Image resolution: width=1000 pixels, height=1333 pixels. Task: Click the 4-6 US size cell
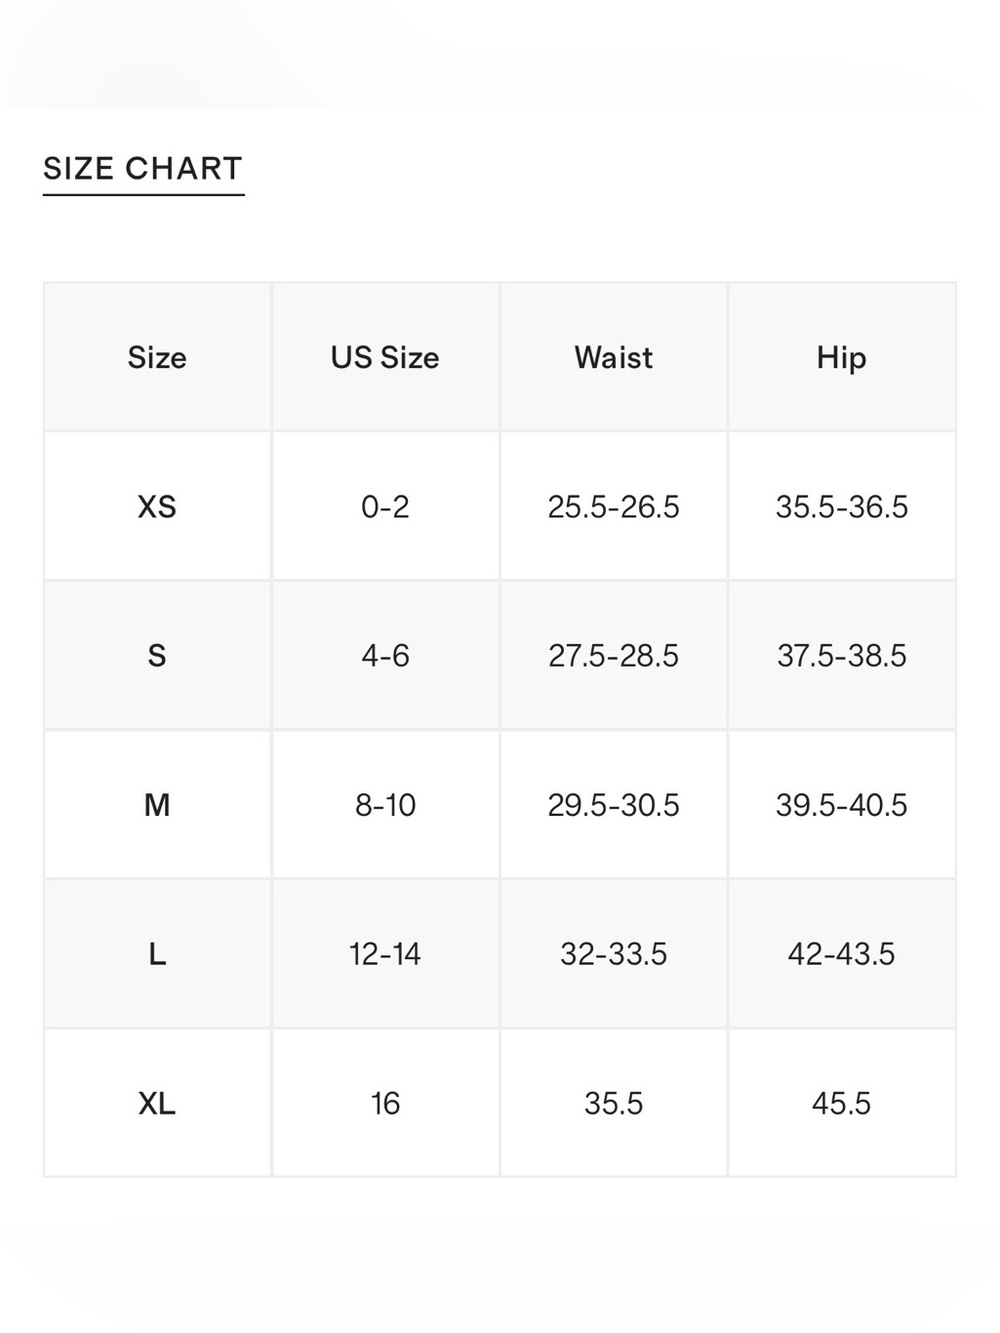click(x=385, y=655)
